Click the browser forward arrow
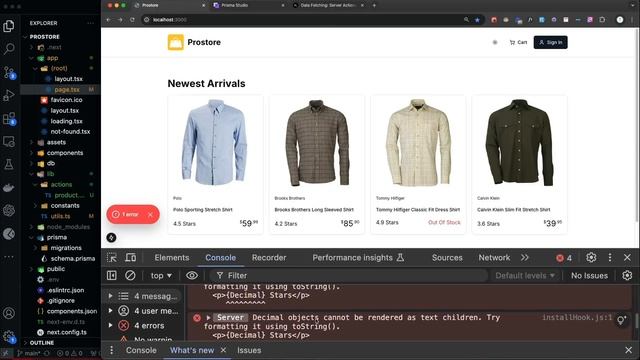This screenshot has height=360, width=640. click(120, 20)
